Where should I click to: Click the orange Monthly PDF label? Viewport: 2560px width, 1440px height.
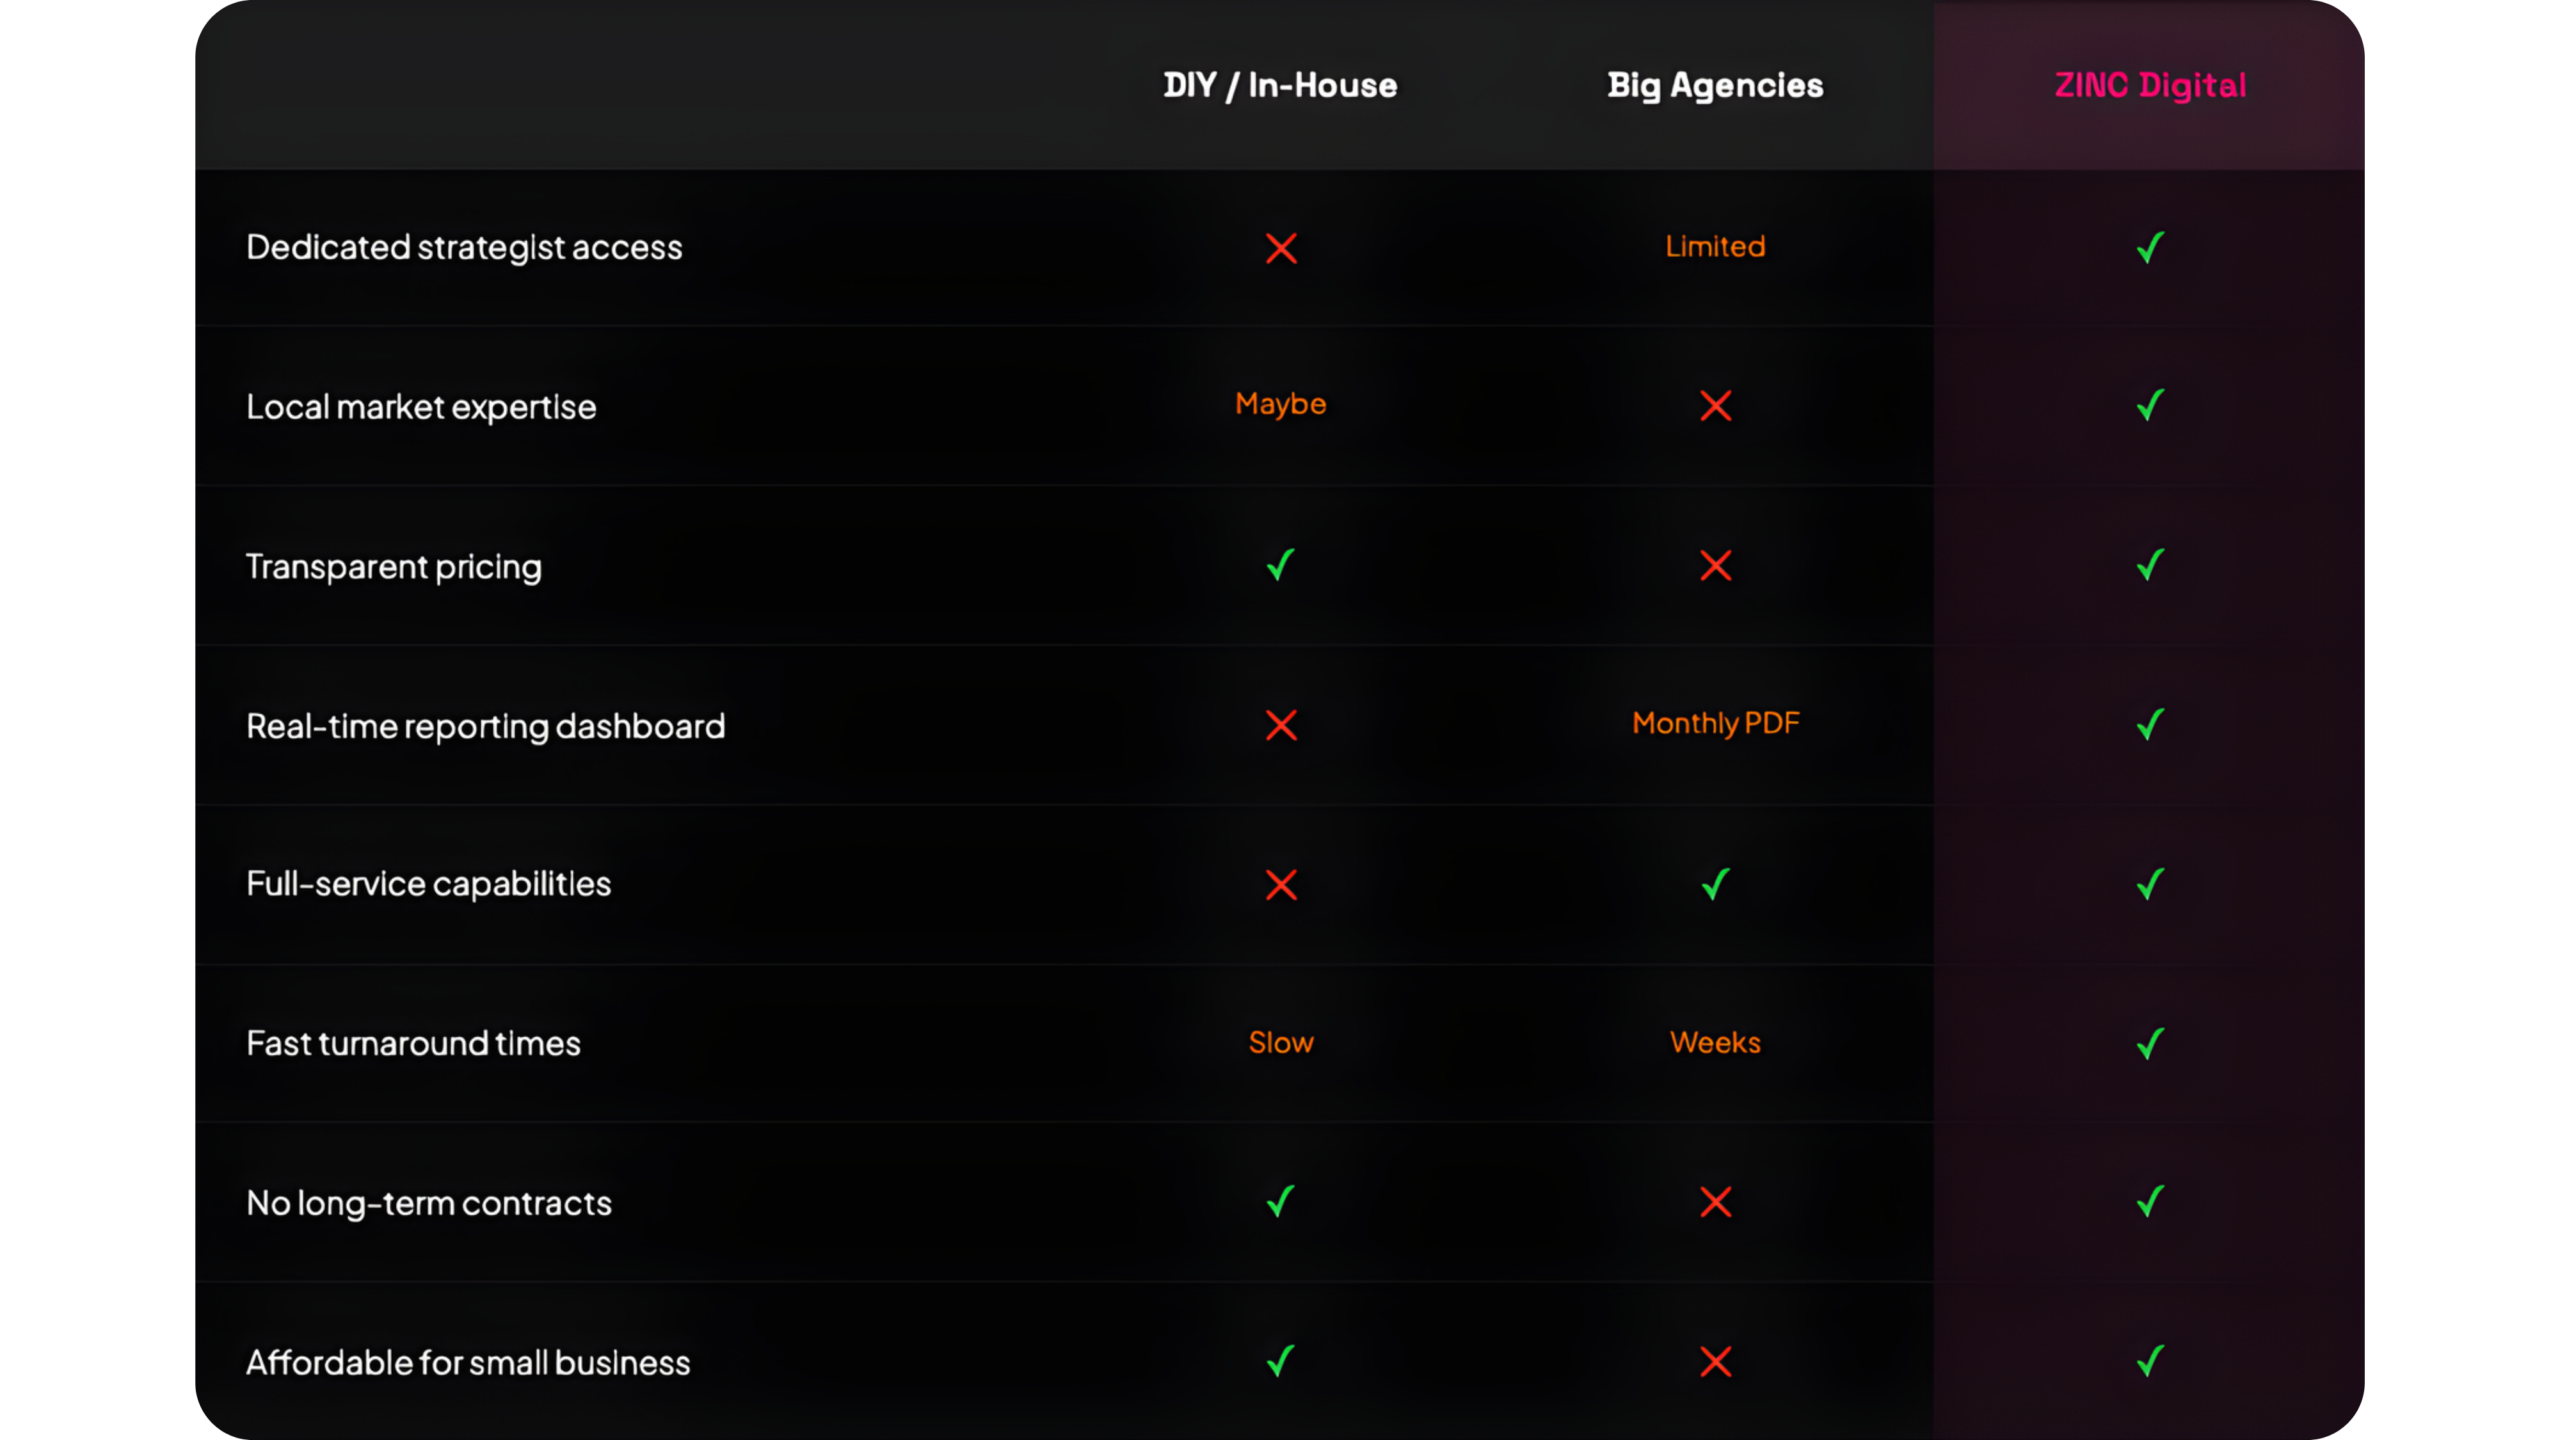(1715, 723)
